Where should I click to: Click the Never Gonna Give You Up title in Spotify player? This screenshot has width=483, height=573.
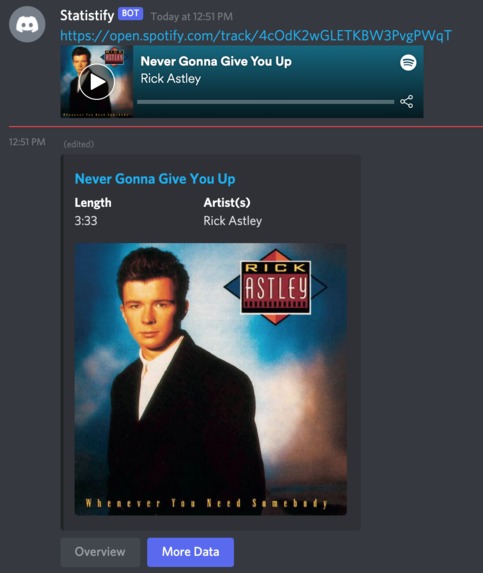216,61
